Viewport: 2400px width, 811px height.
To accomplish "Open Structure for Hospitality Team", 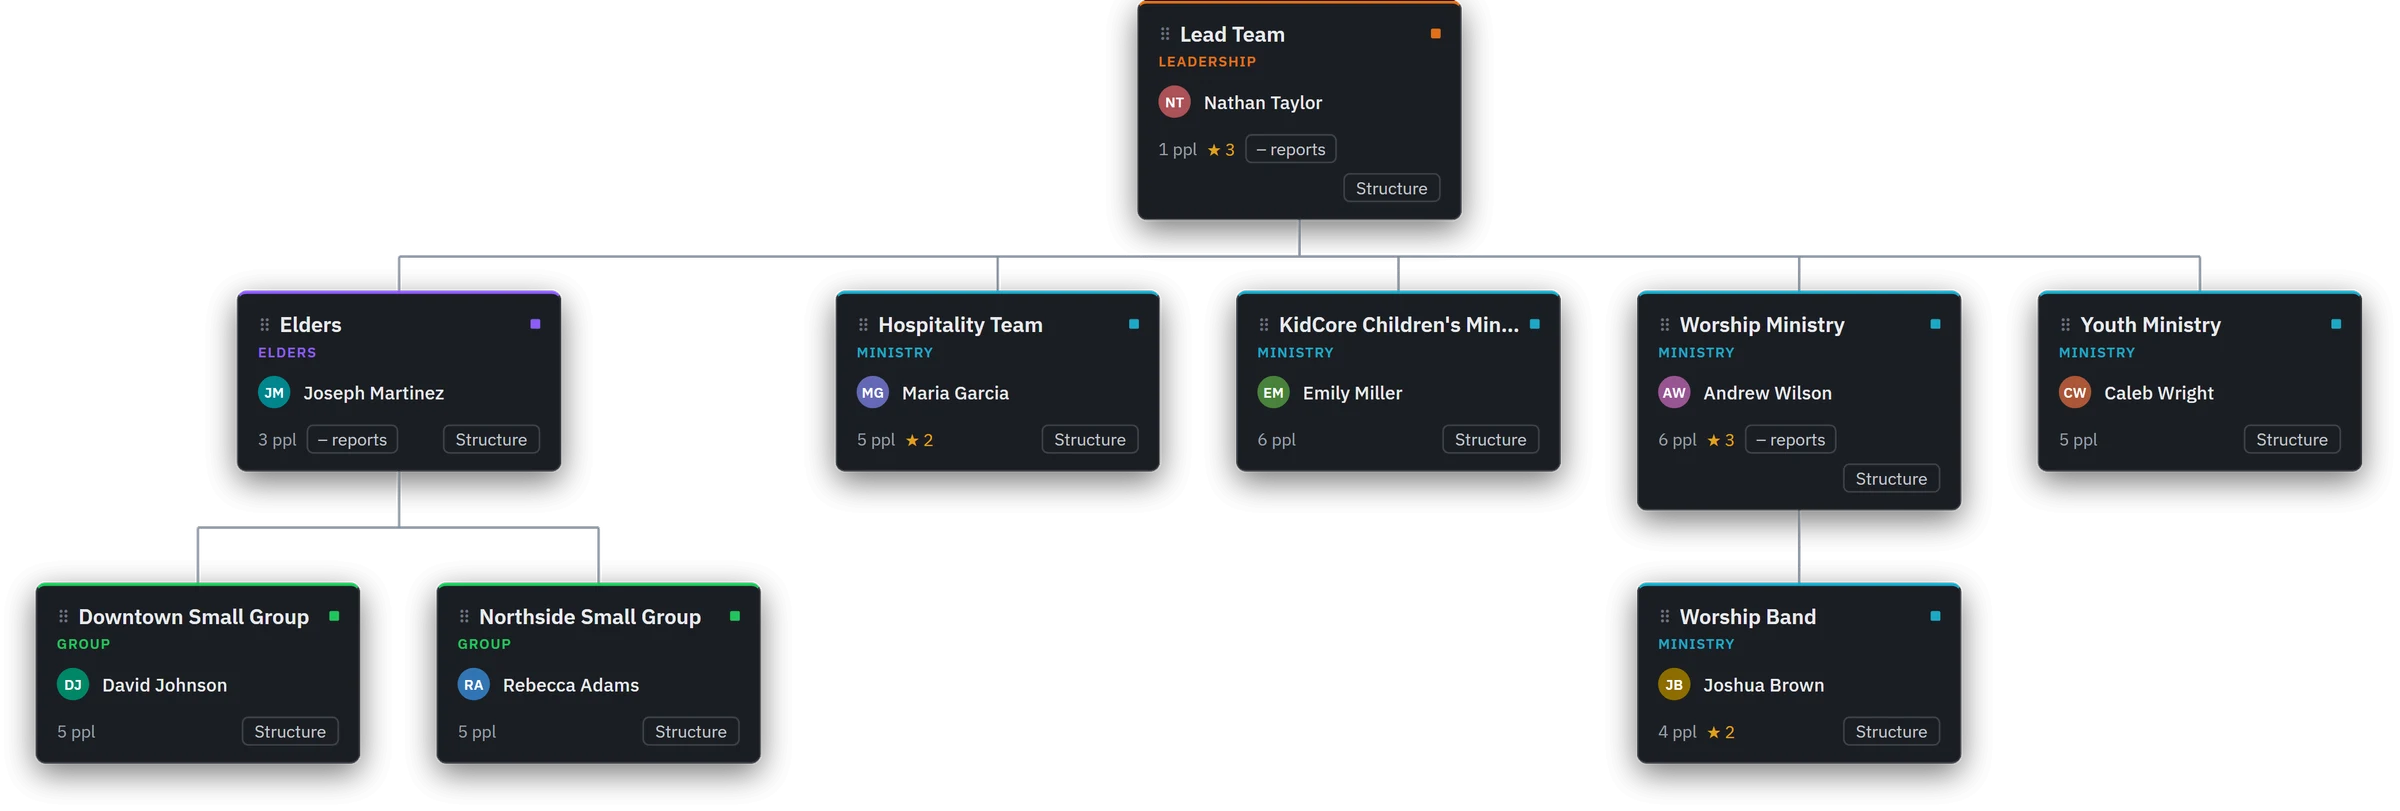I will tap(1090, 440).
